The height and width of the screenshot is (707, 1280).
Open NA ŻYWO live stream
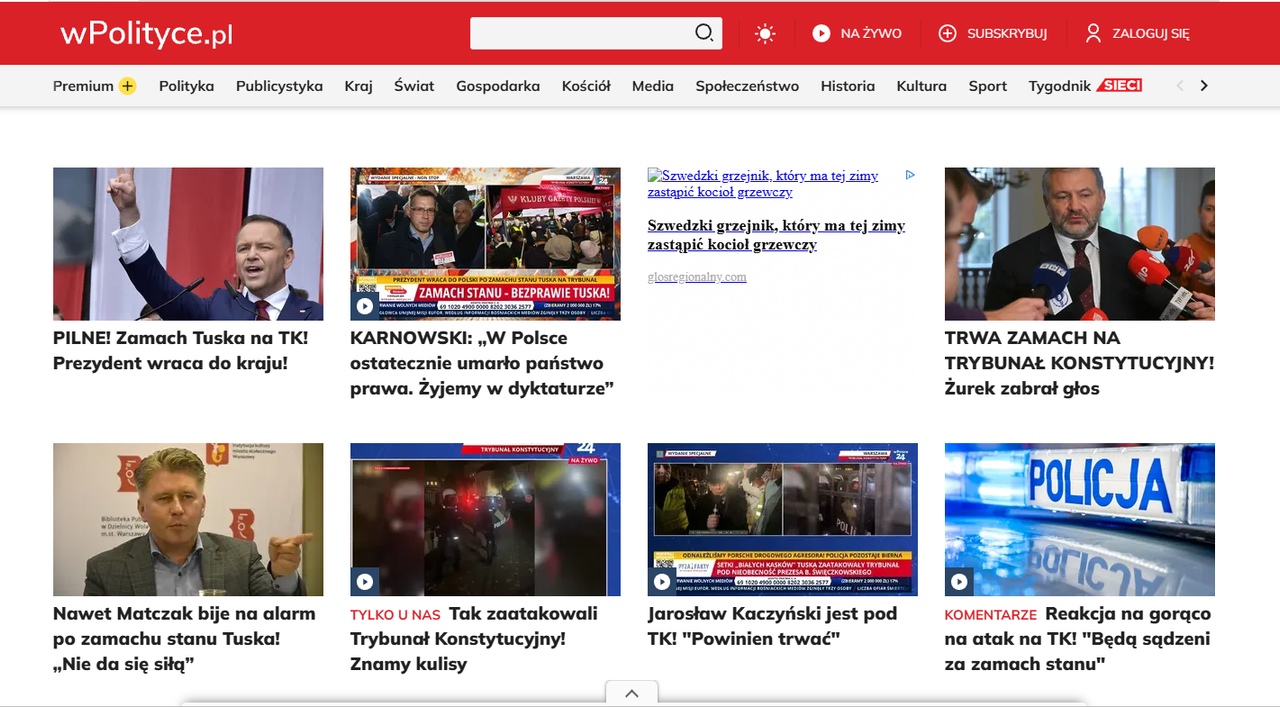(857, 33)
